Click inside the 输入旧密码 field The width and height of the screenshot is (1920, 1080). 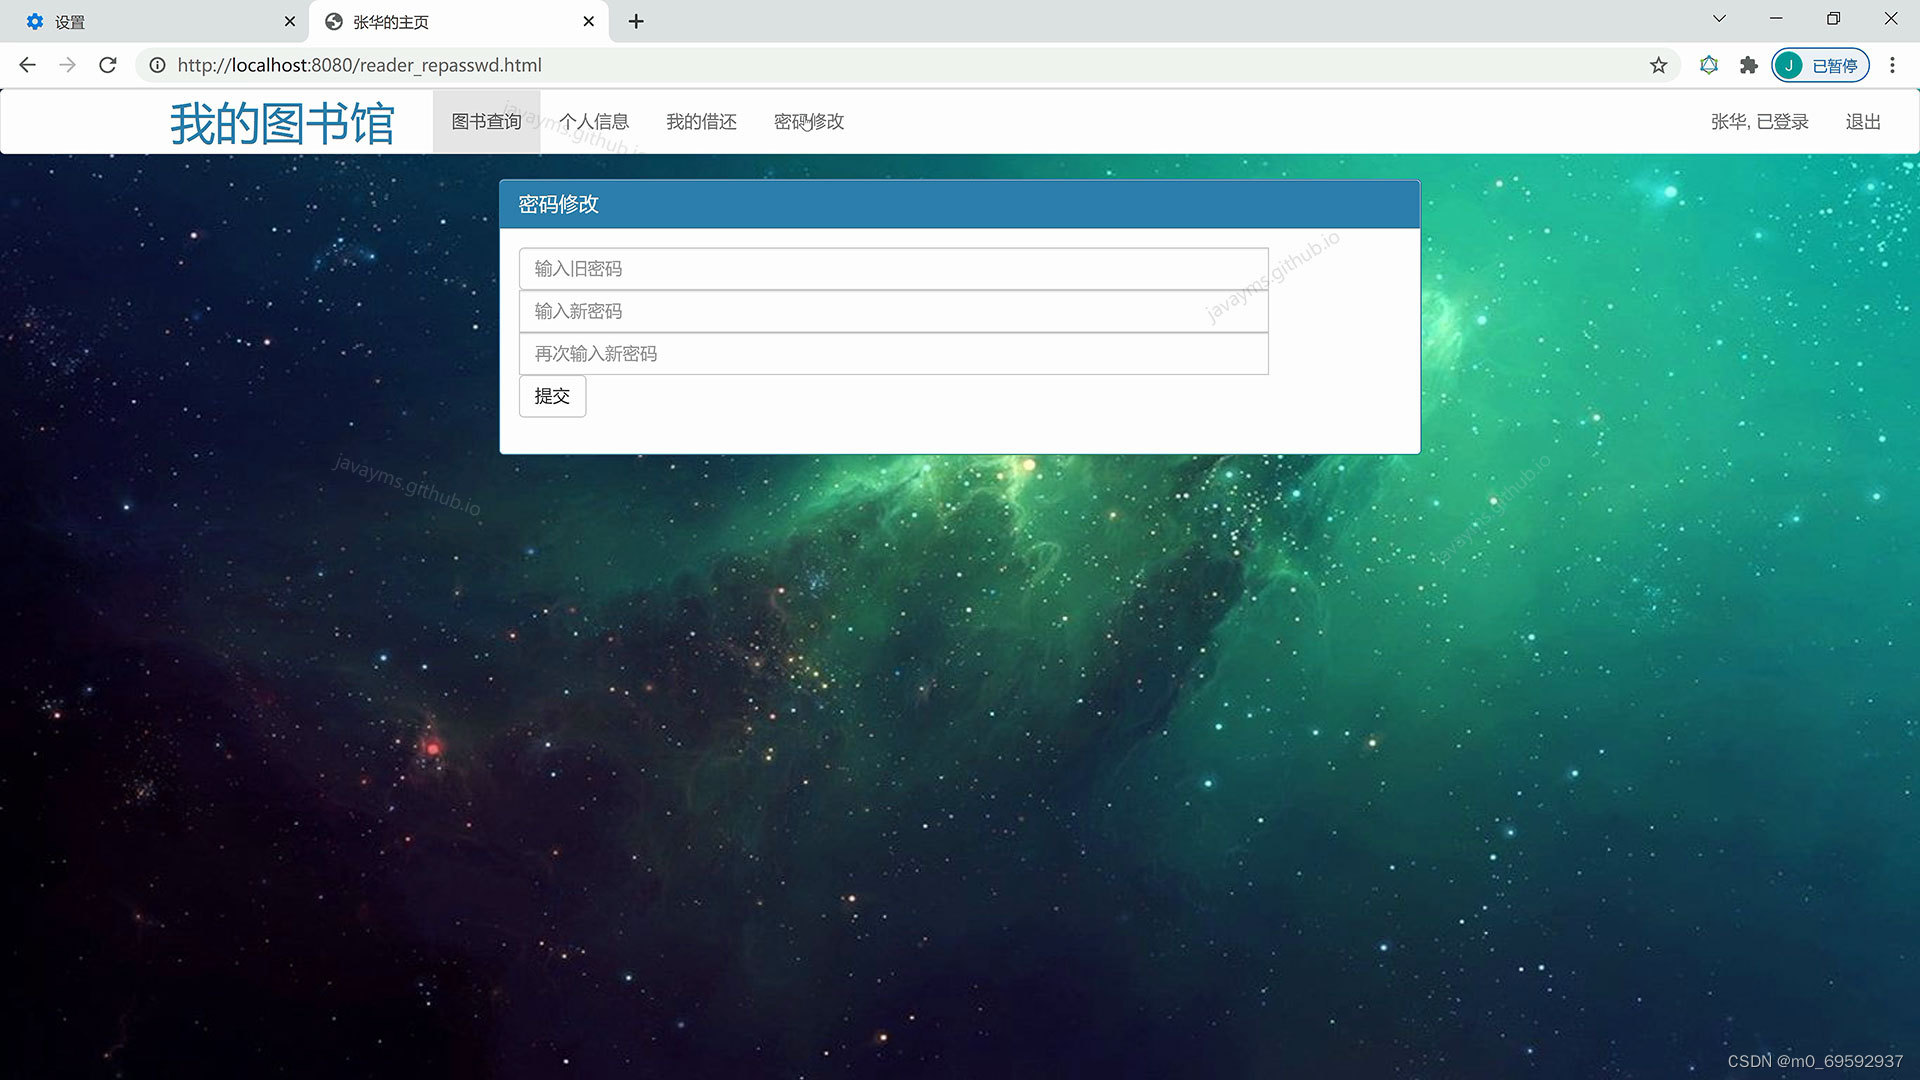893,268
